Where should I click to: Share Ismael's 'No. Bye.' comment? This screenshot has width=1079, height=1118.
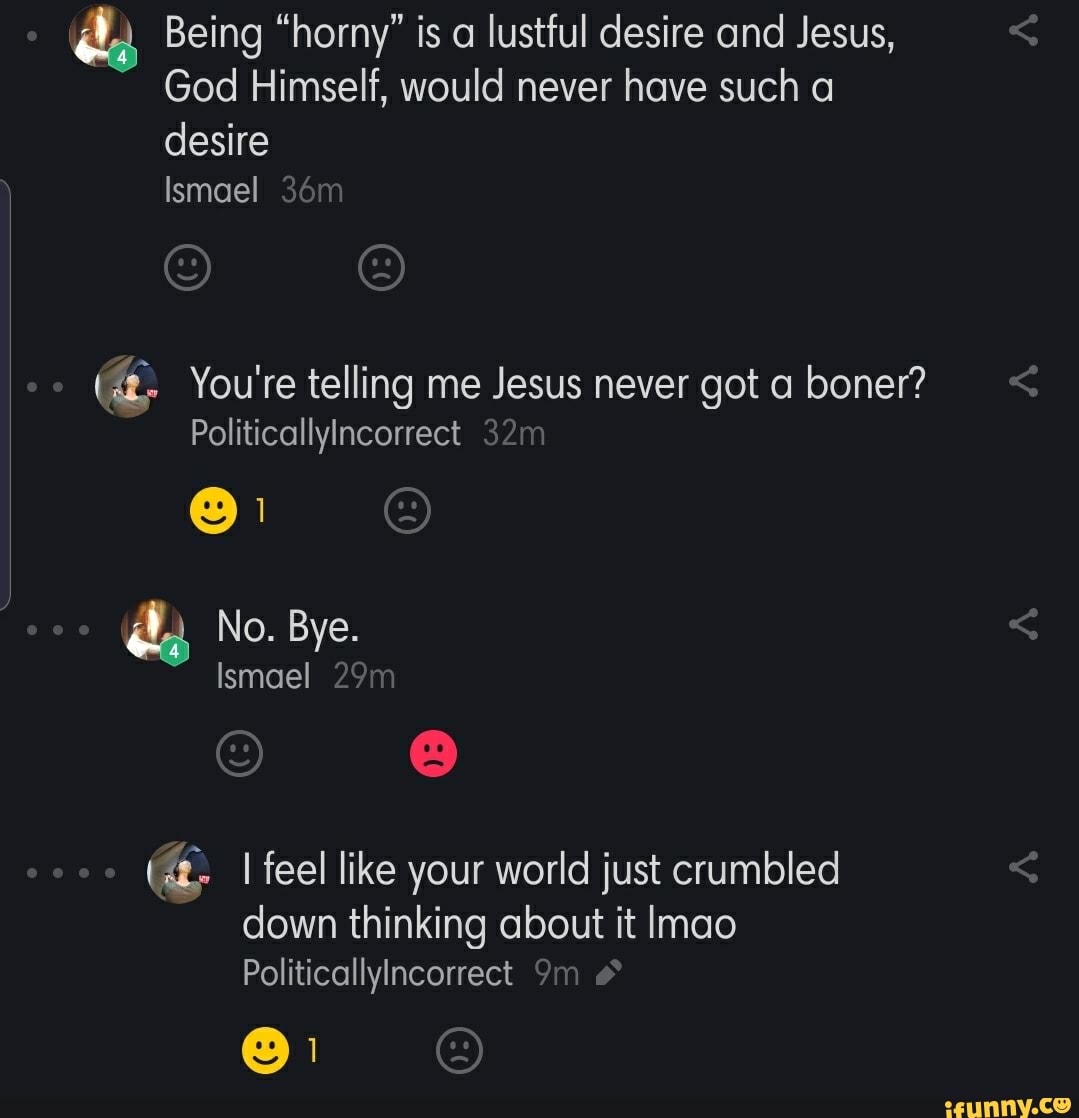(x=1023, y=625)
